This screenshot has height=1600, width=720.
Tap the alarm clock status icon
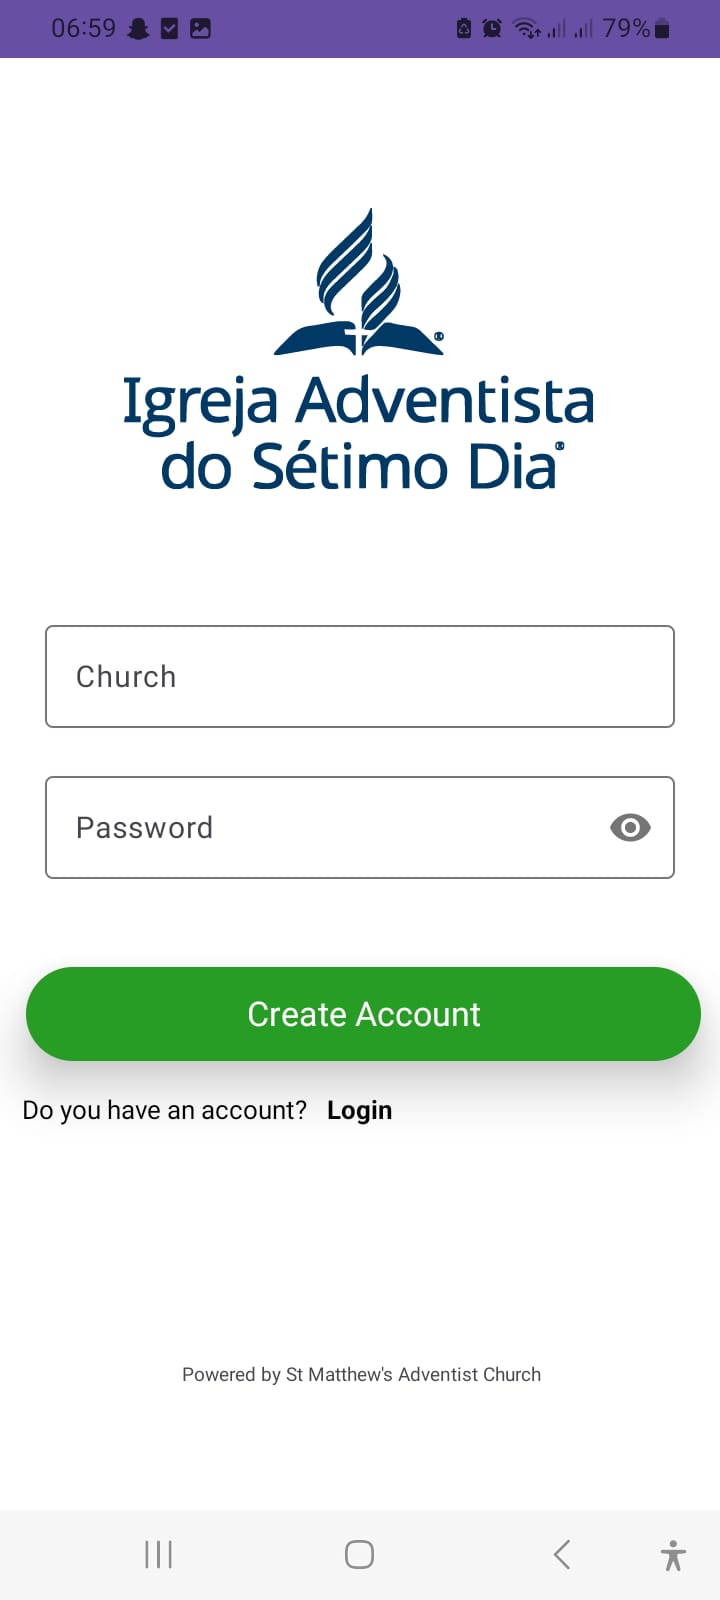pyautogui.click(x=492, y=29)
